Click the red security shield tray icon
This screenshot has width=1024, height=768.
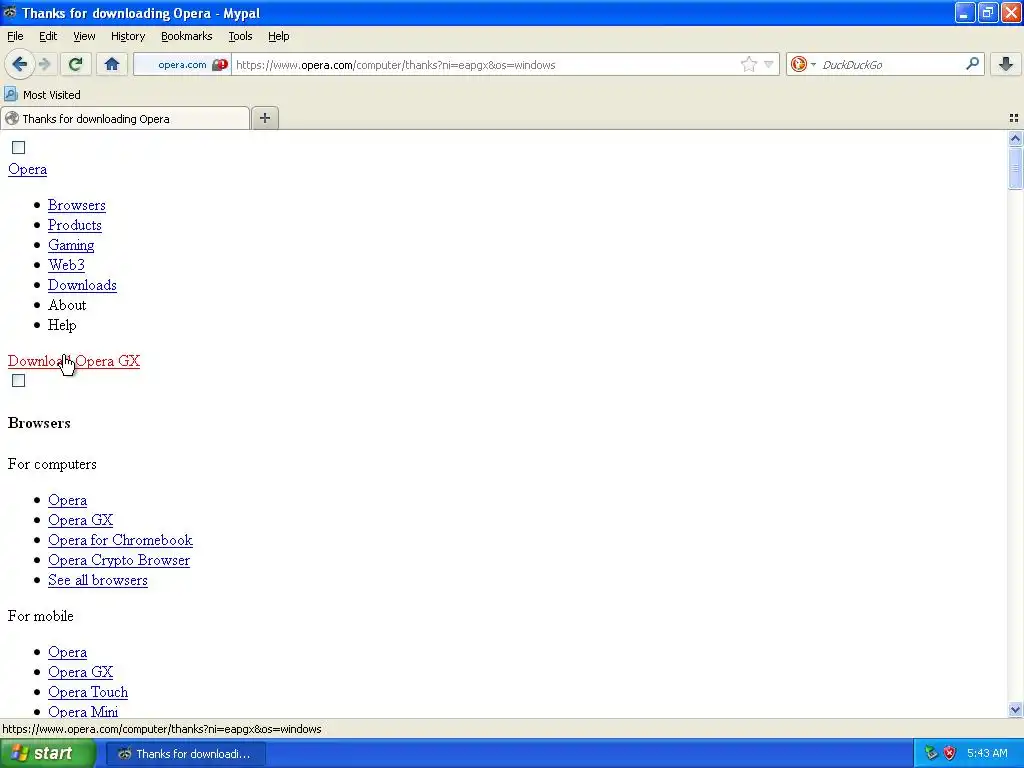tap(950, 754)
